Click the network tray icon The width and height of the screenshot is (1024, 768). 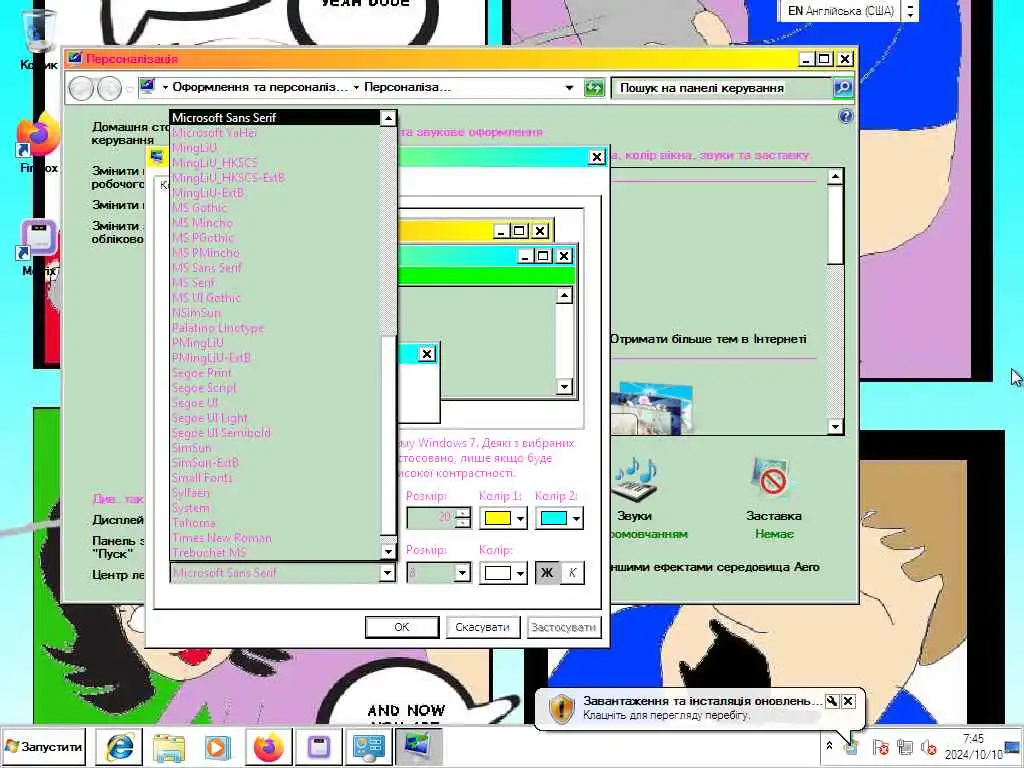coord(904,746)
